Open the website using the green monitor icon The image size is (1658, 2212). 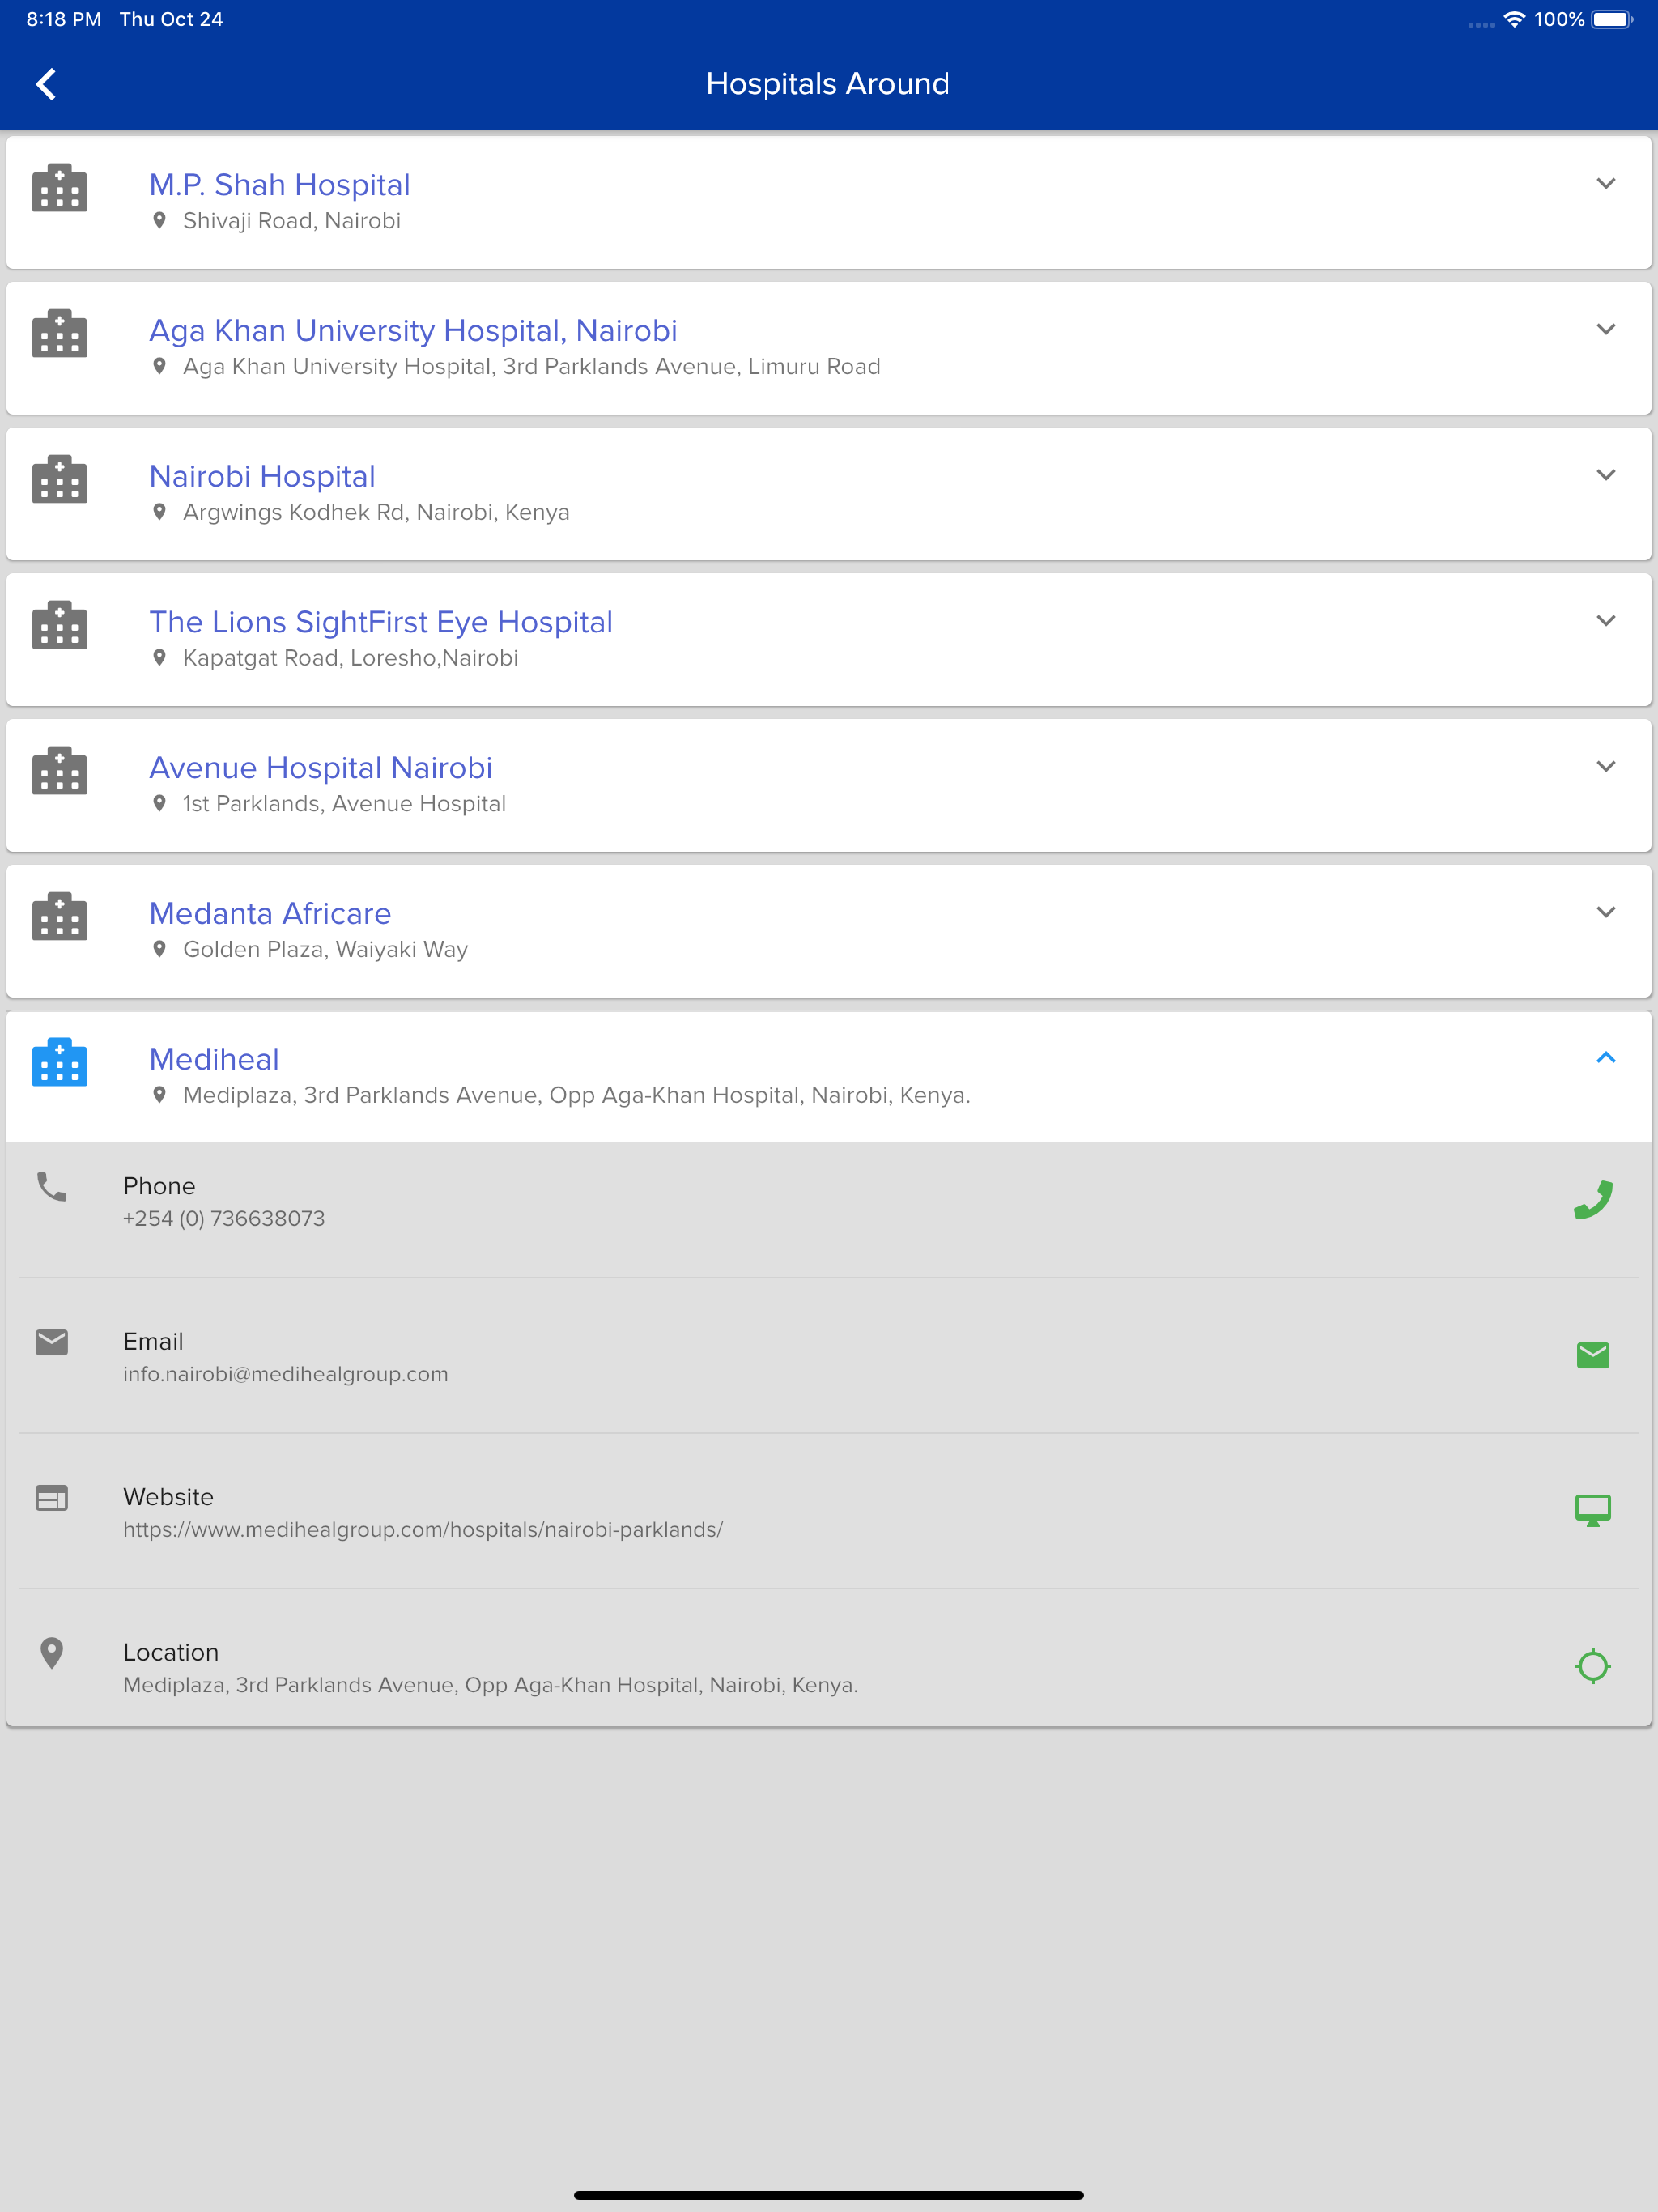1593,1510
